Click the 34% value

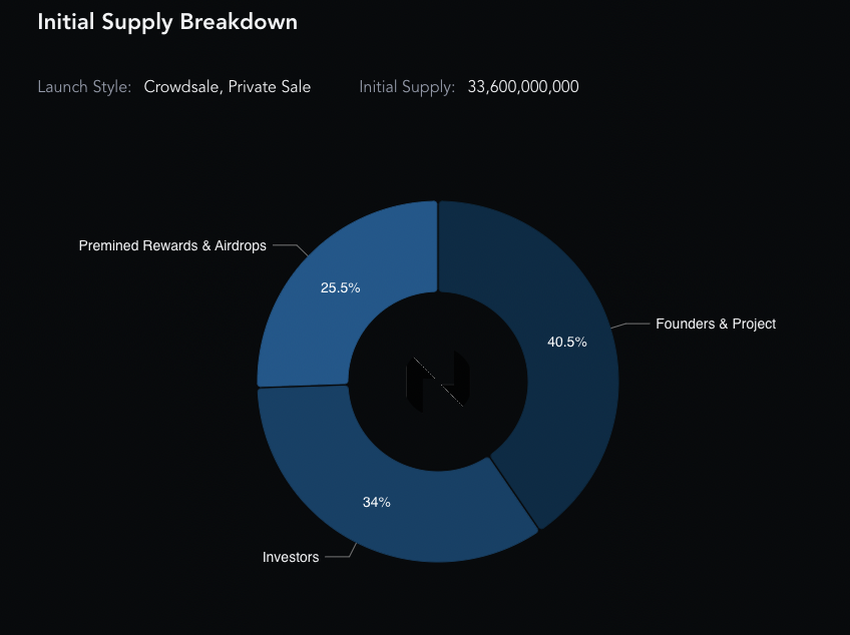click(376, 502)
